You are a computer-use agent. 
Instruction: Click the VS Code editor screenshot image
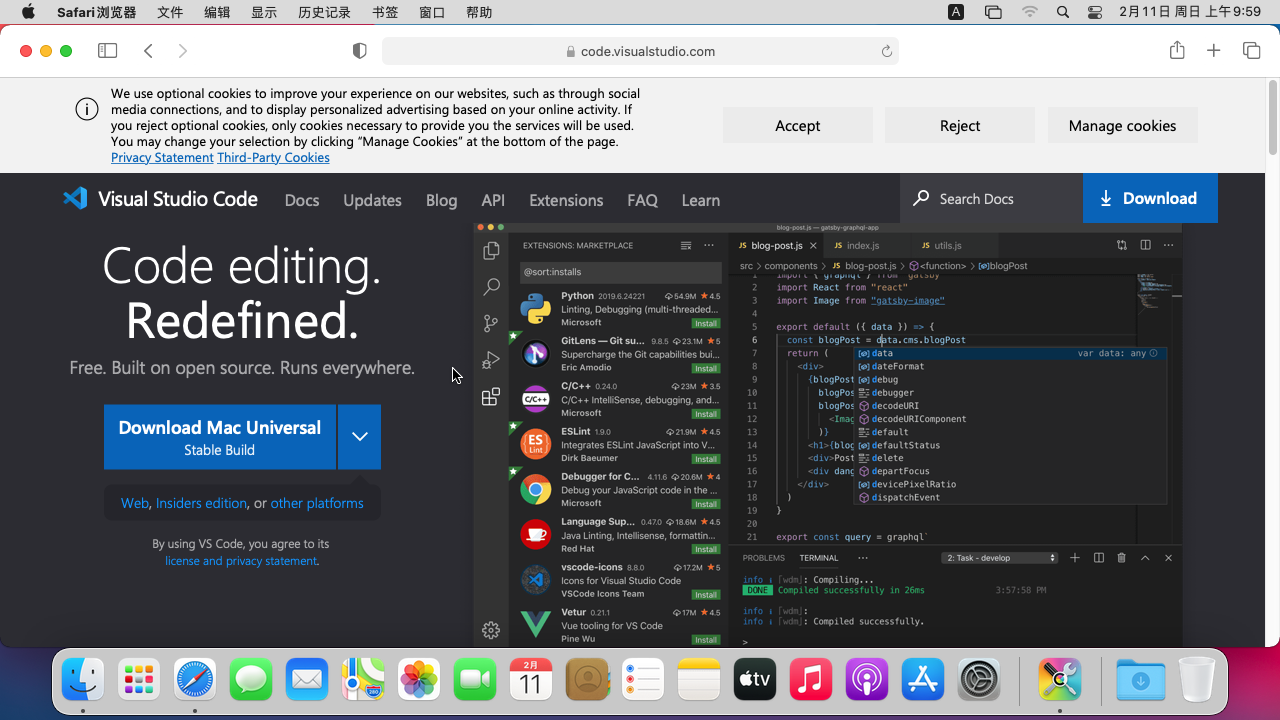tap(828, 434)
